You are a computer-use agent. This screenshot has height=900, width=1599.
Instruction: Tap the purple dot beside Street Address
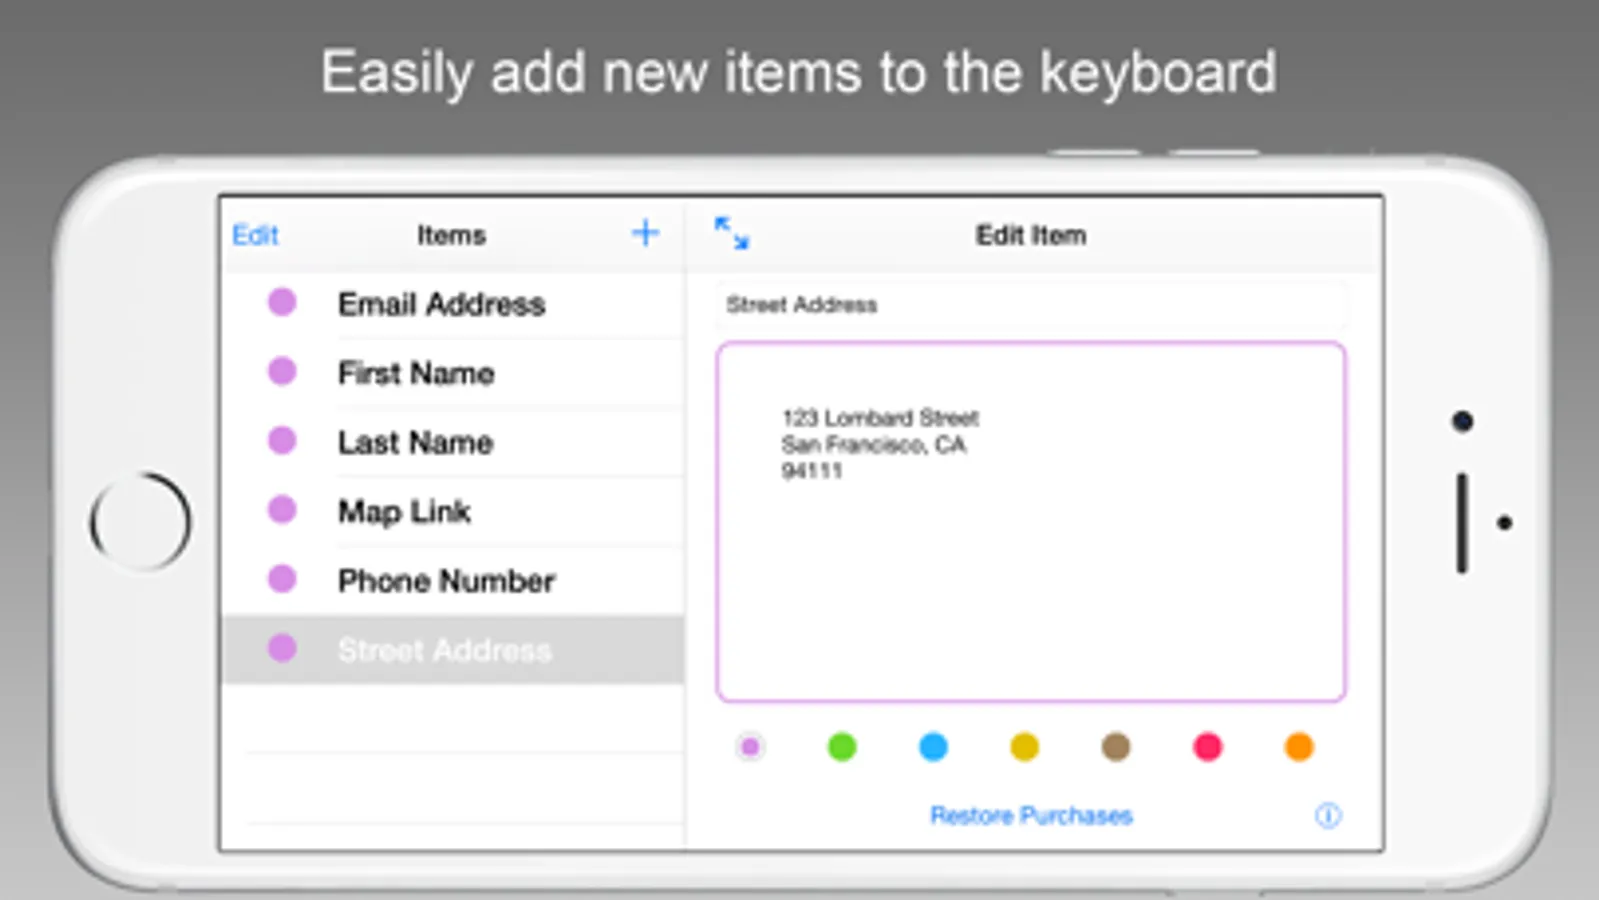pos(282,648)
